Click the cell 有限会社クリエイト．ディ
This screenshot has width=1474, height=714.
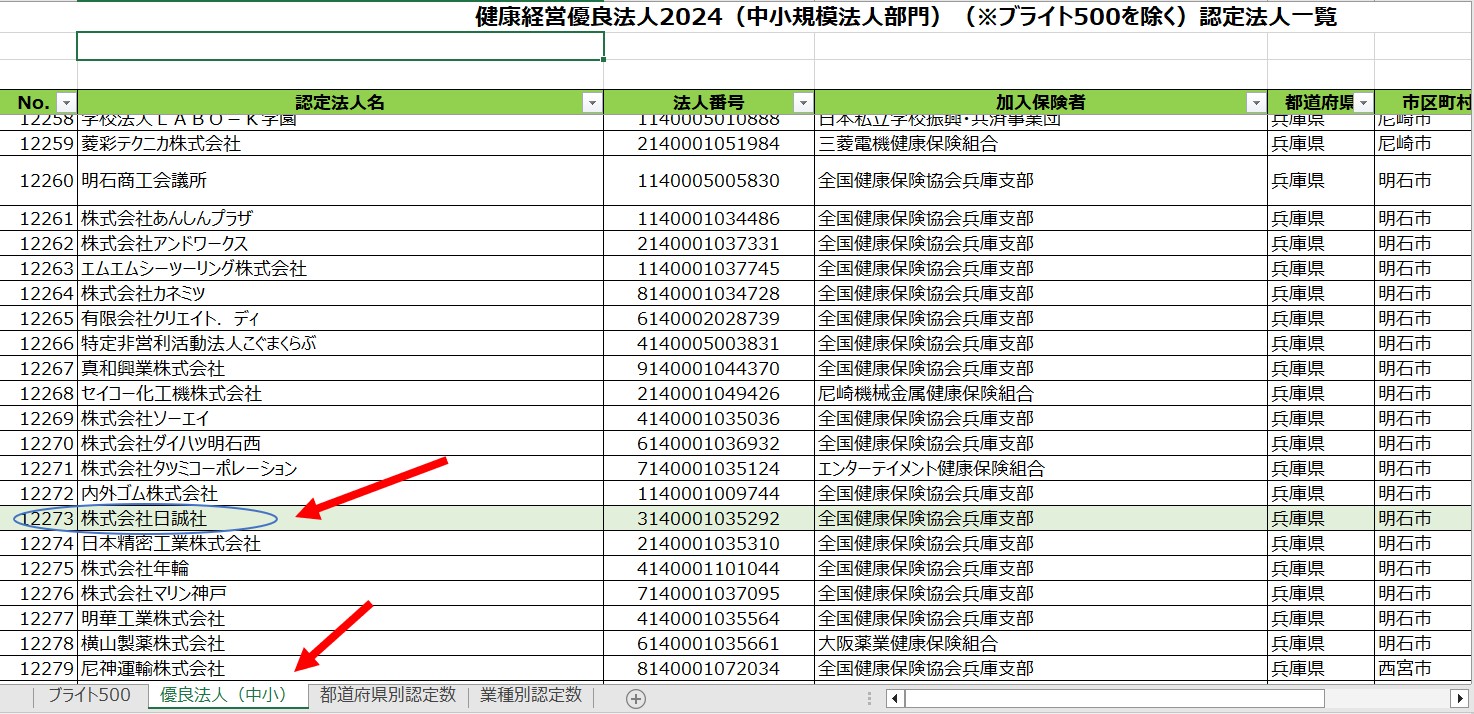click(341, 319)
